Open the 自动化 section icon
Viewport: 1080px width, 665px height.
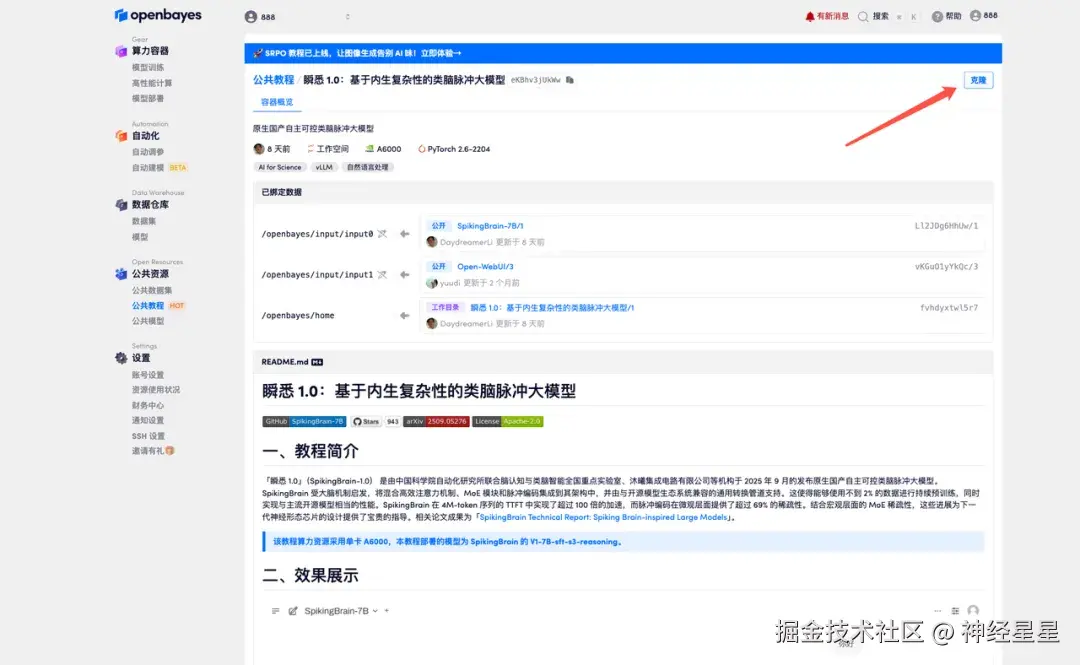pos(121,136)
